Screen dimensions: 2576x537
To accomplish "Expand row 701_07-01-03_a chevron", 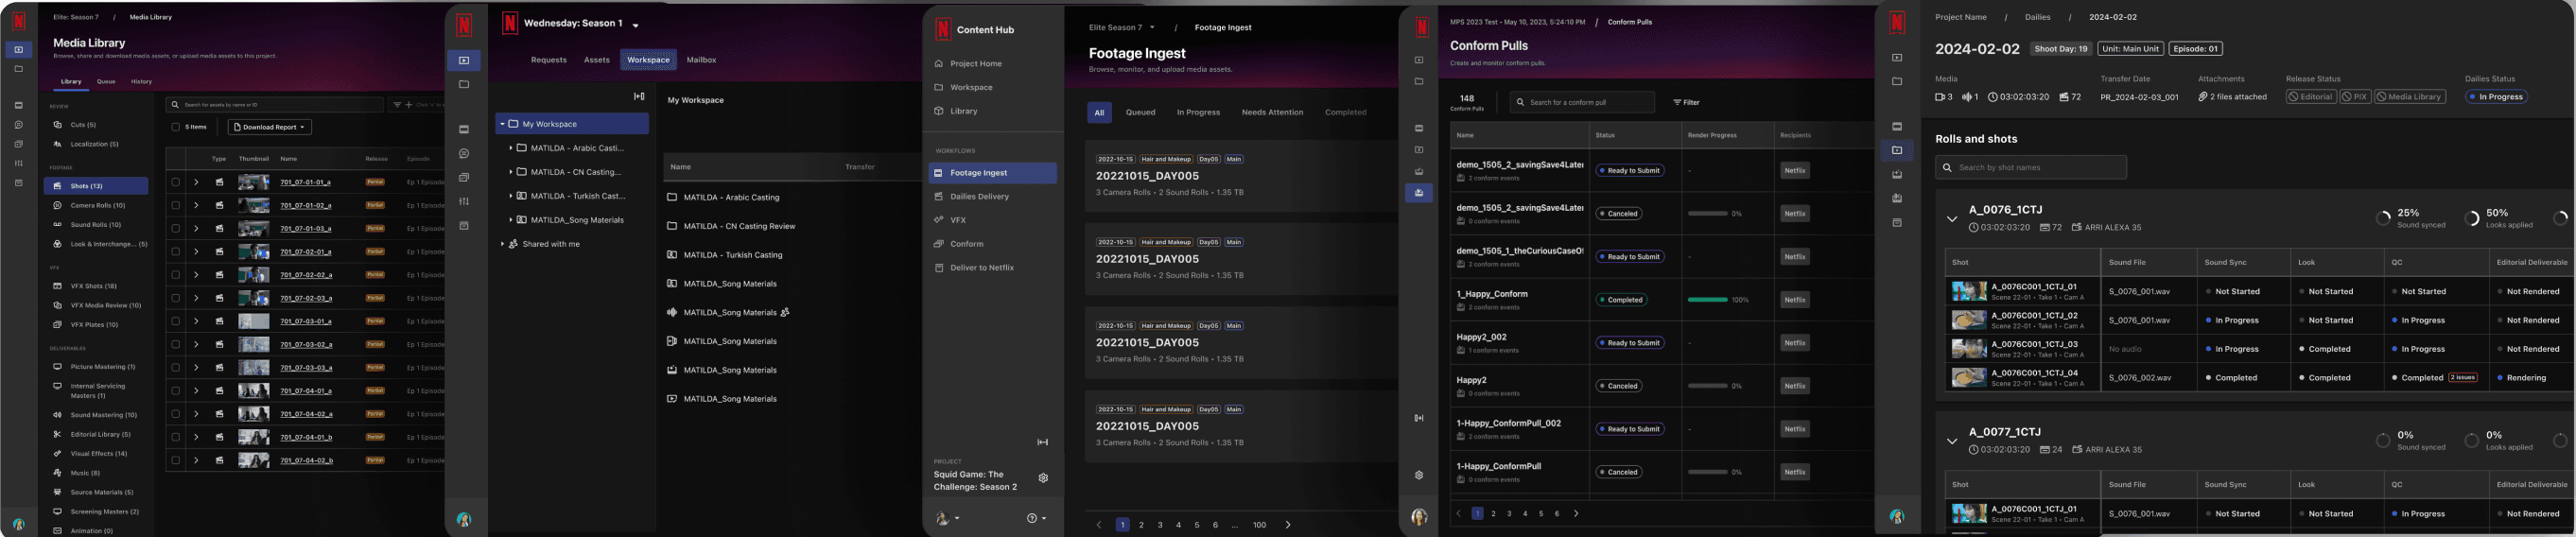I will coord(196,228).
